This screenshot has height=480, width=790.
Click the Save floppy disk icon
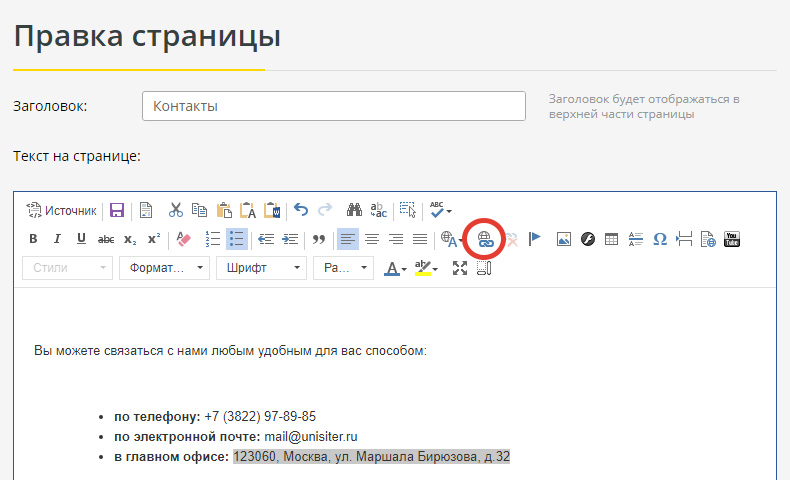[117, 210]
